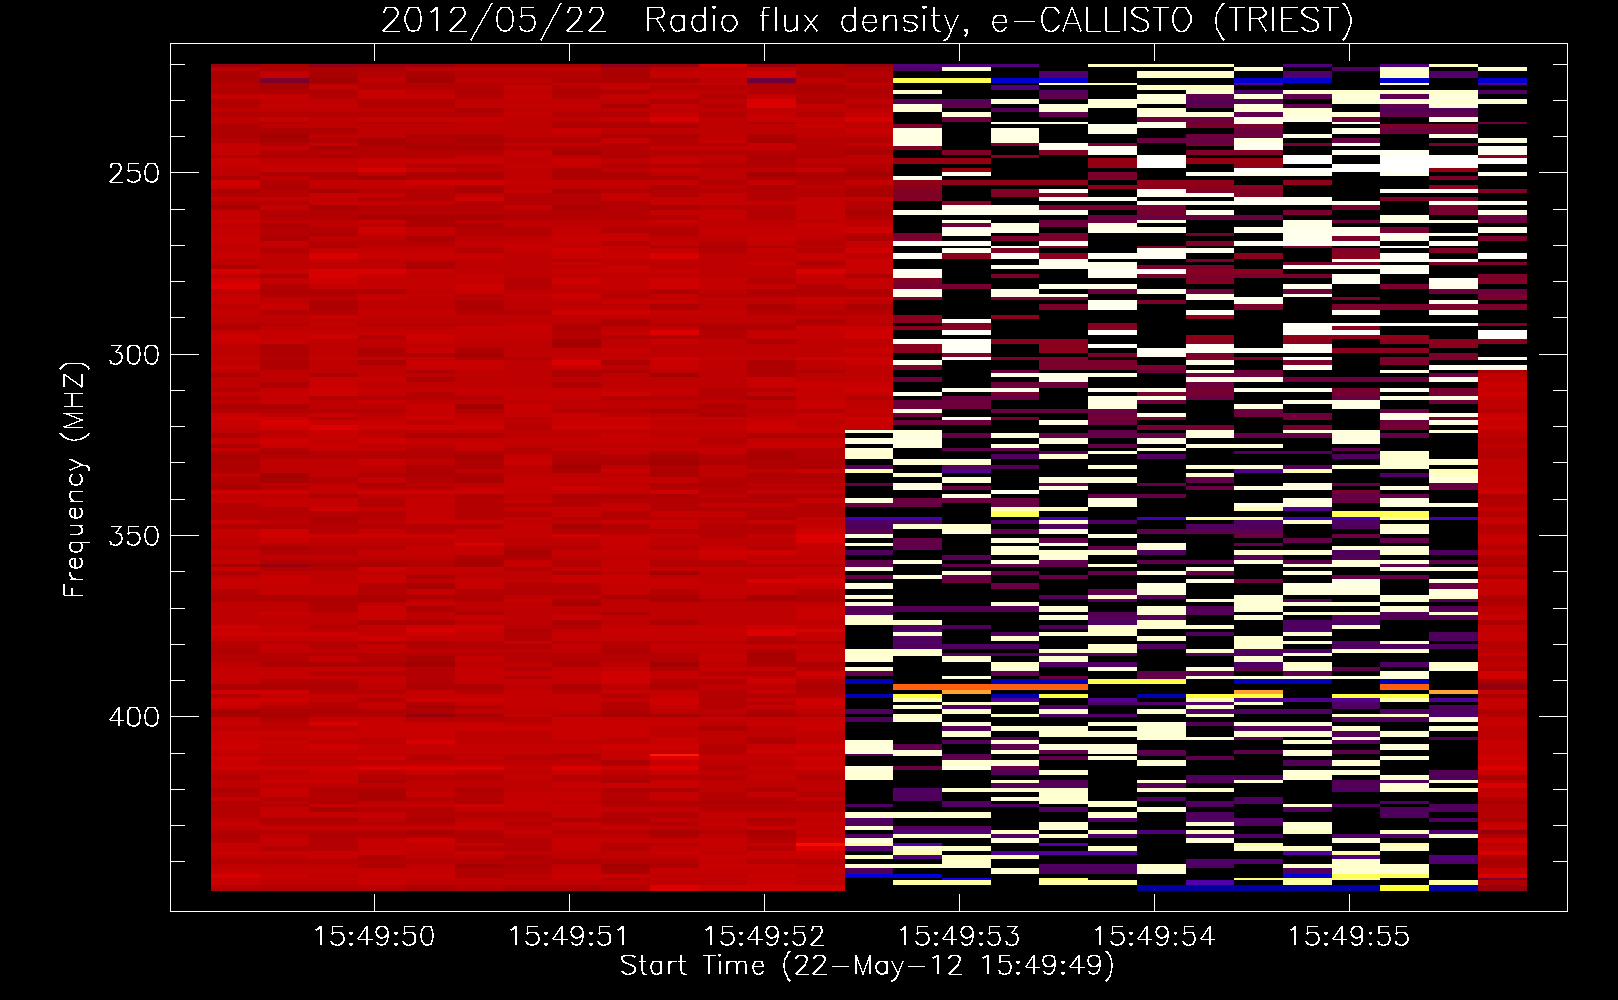Click the 300 frequency tick label
Viewport: 1618px width, 1000px height.
[x=134, y=355]
